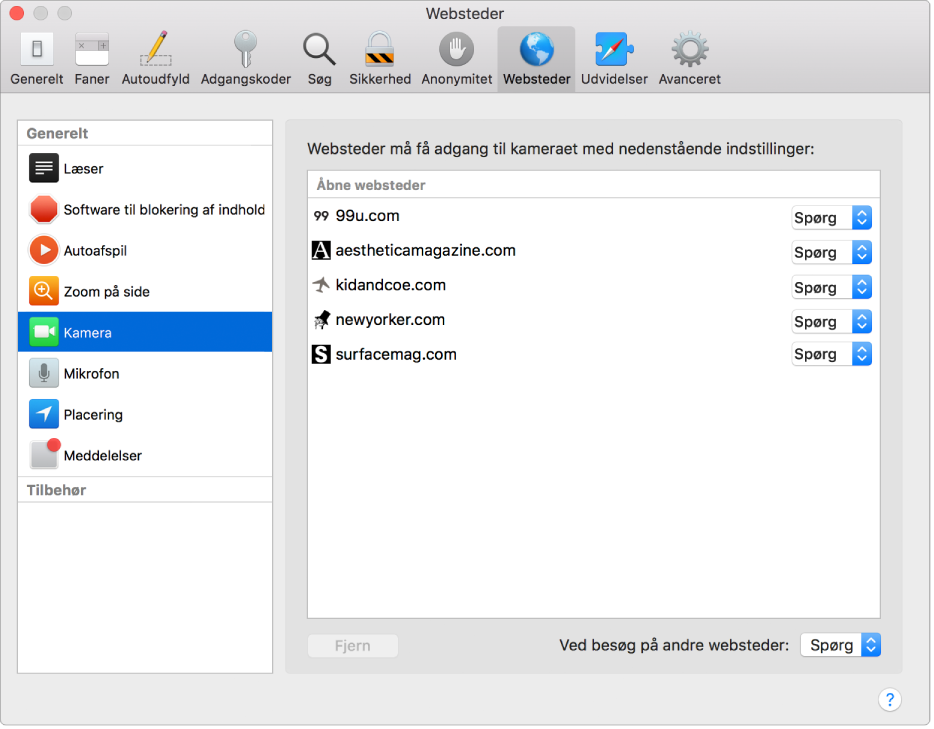Click the kidandcoe.com airplane favicon

tap(321, 285)
